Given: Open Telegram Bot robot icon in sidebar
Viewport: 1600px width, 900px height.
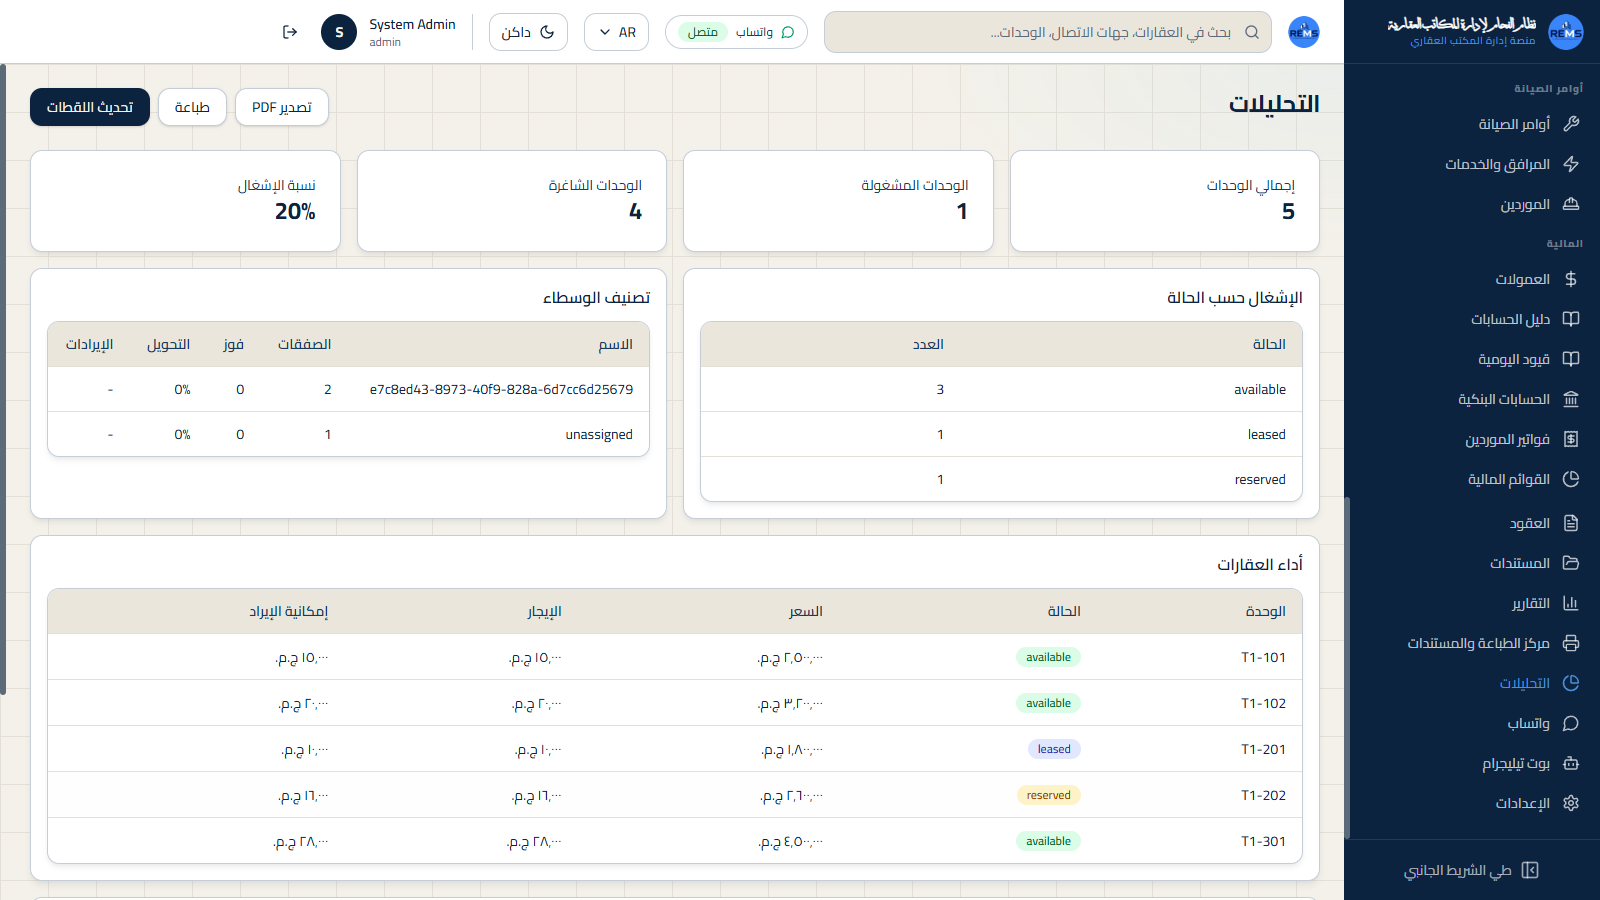Looking at the screenshot, I should click(1571, 763).
